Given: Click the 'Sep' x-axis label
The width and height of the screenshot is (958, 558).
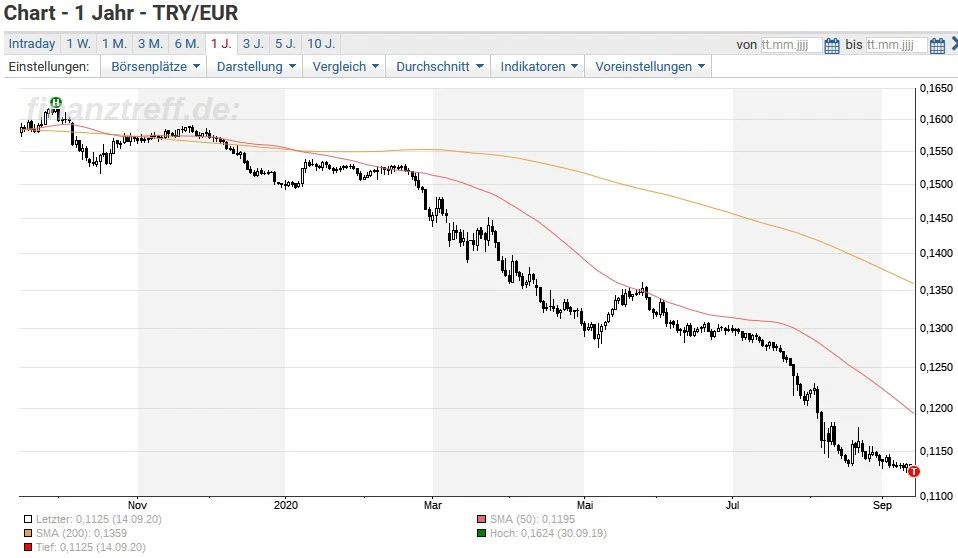Looking at the screenshot, I should tap(882, 505).
